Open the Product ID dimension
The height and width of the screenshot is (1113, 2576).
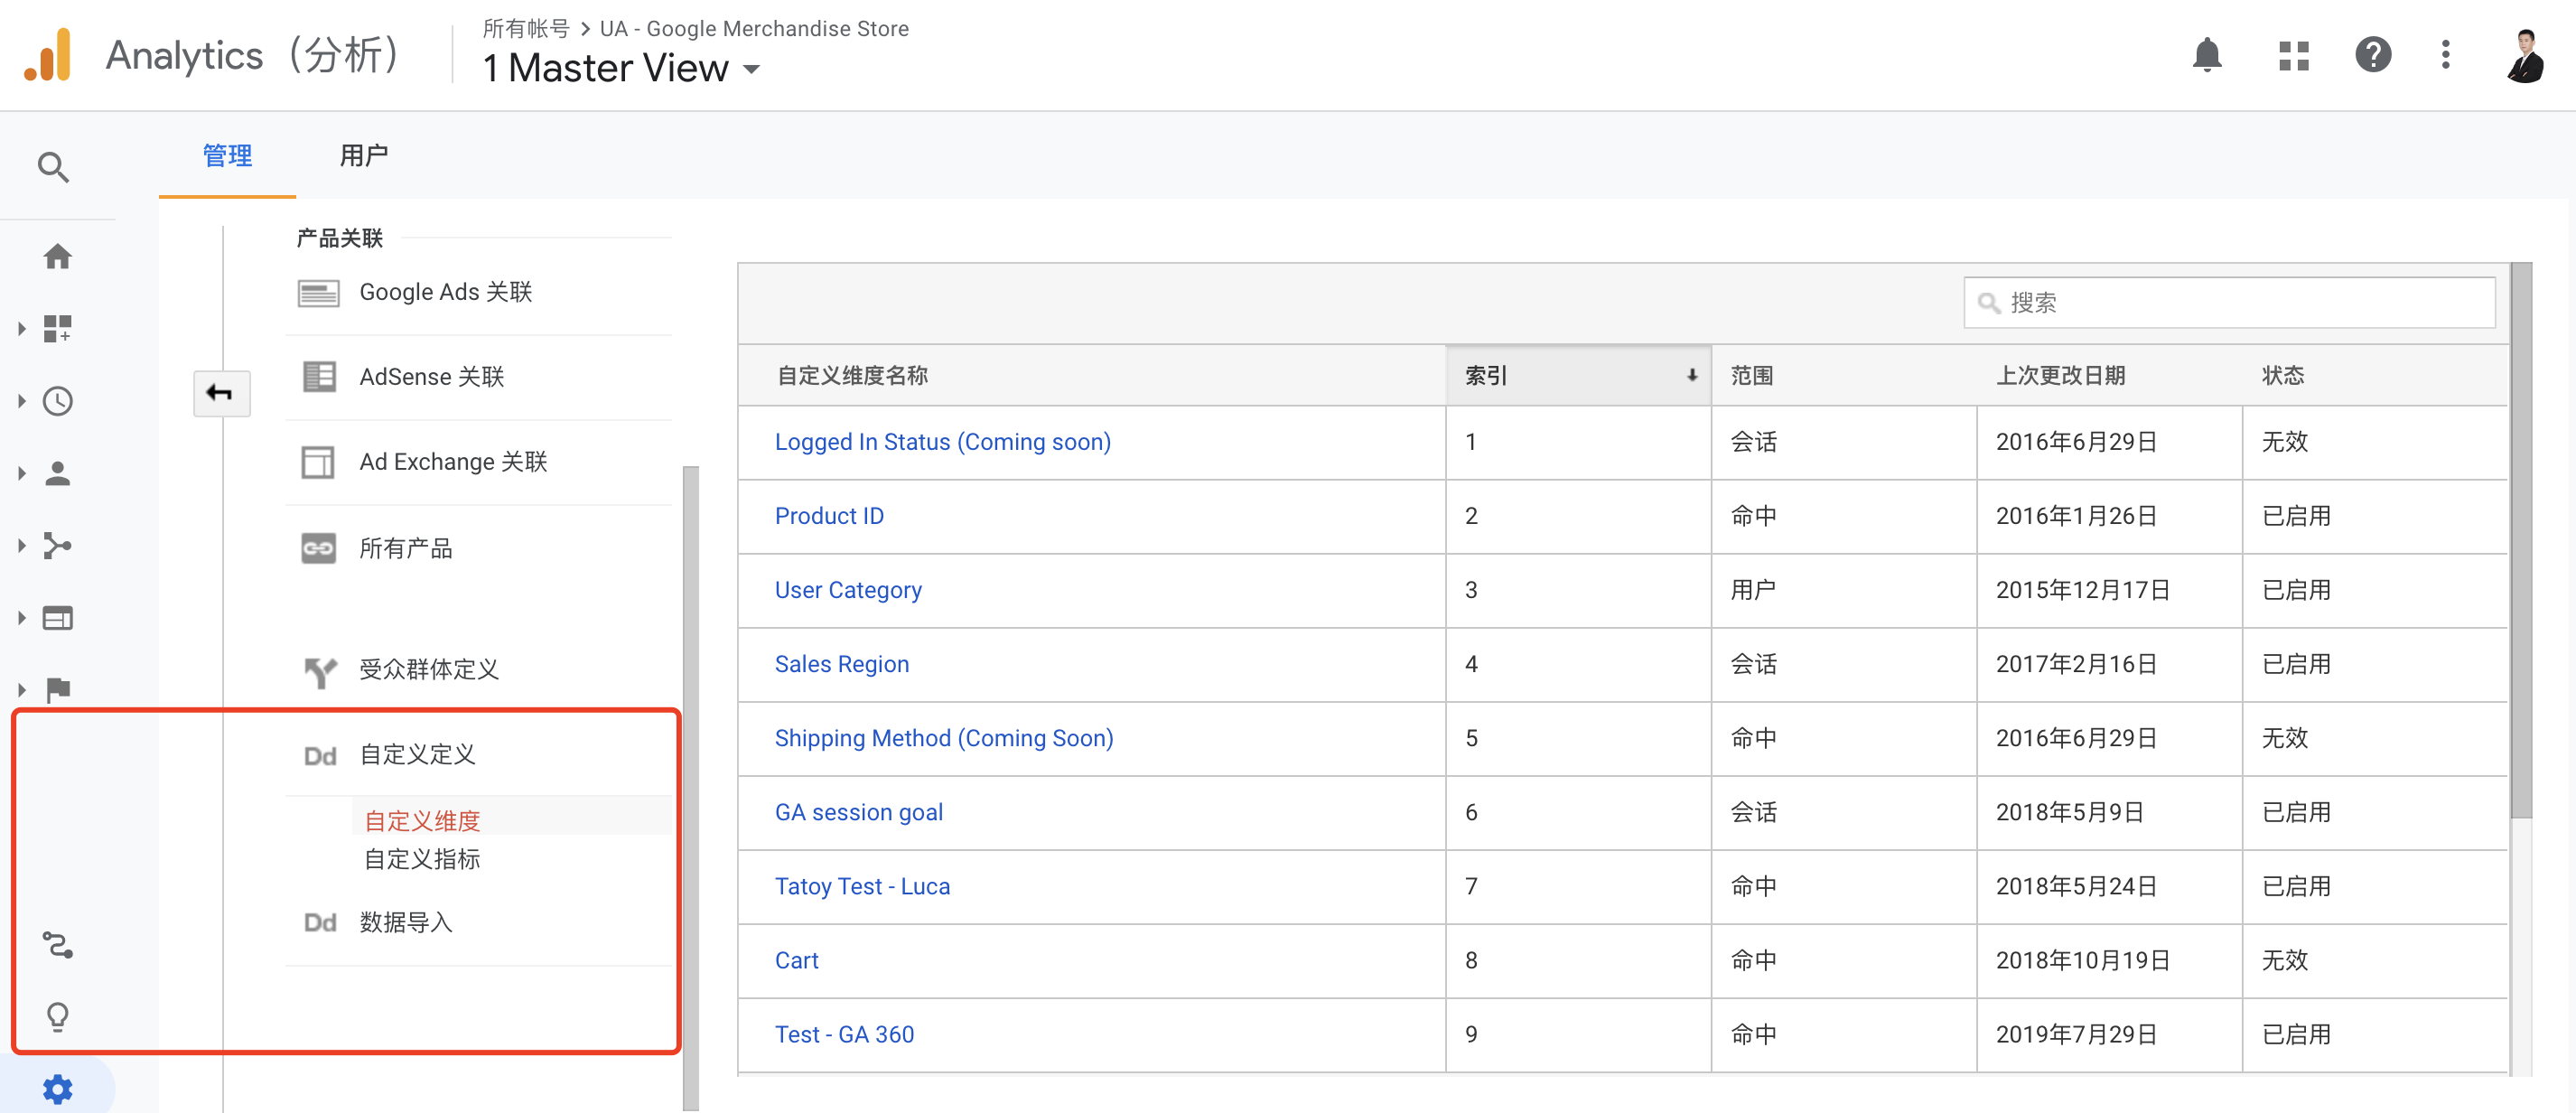tap(829, 516)
